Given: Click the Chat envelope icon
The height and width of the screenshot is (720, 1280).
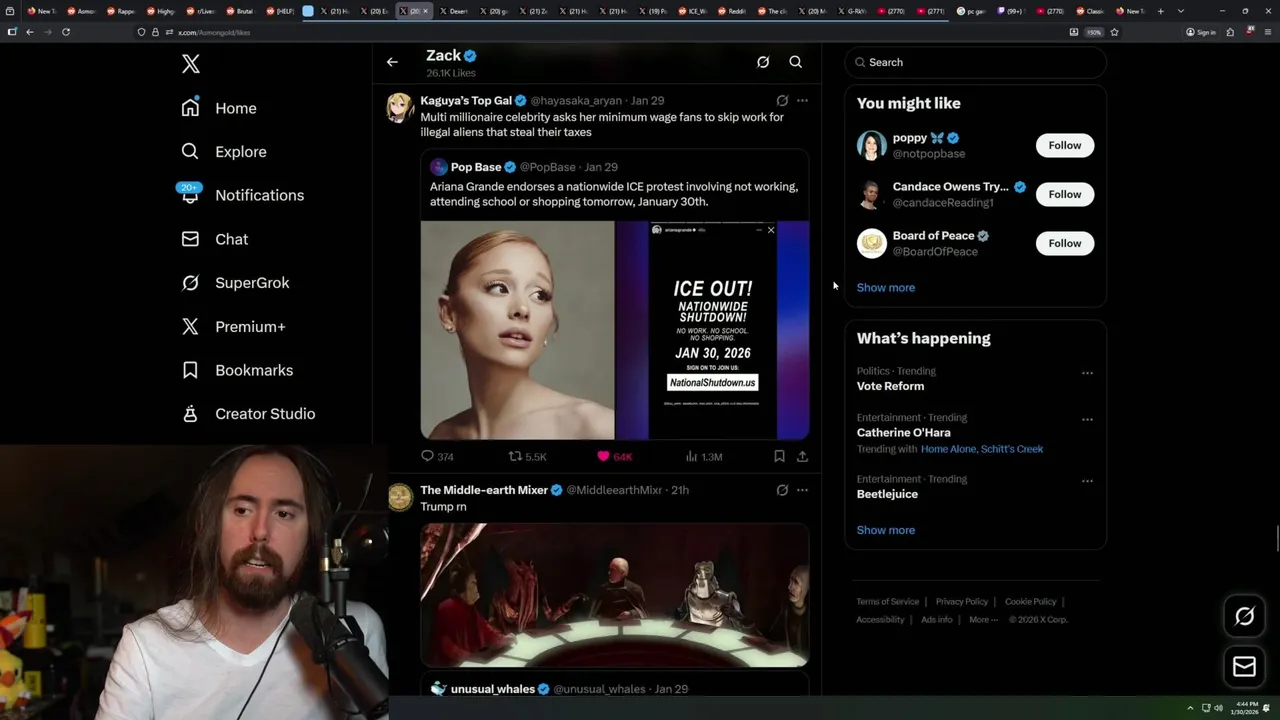Looking at the screenshot, I should [x=190, y=239].
